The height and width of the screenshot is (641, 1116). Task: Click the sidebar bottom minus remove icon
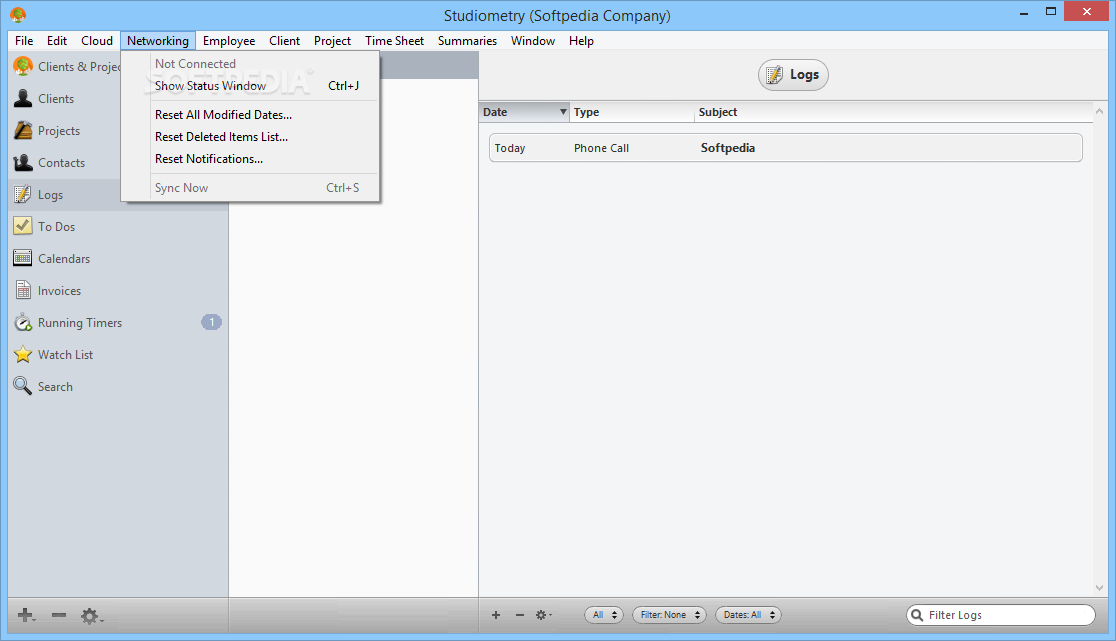point(58,615)
